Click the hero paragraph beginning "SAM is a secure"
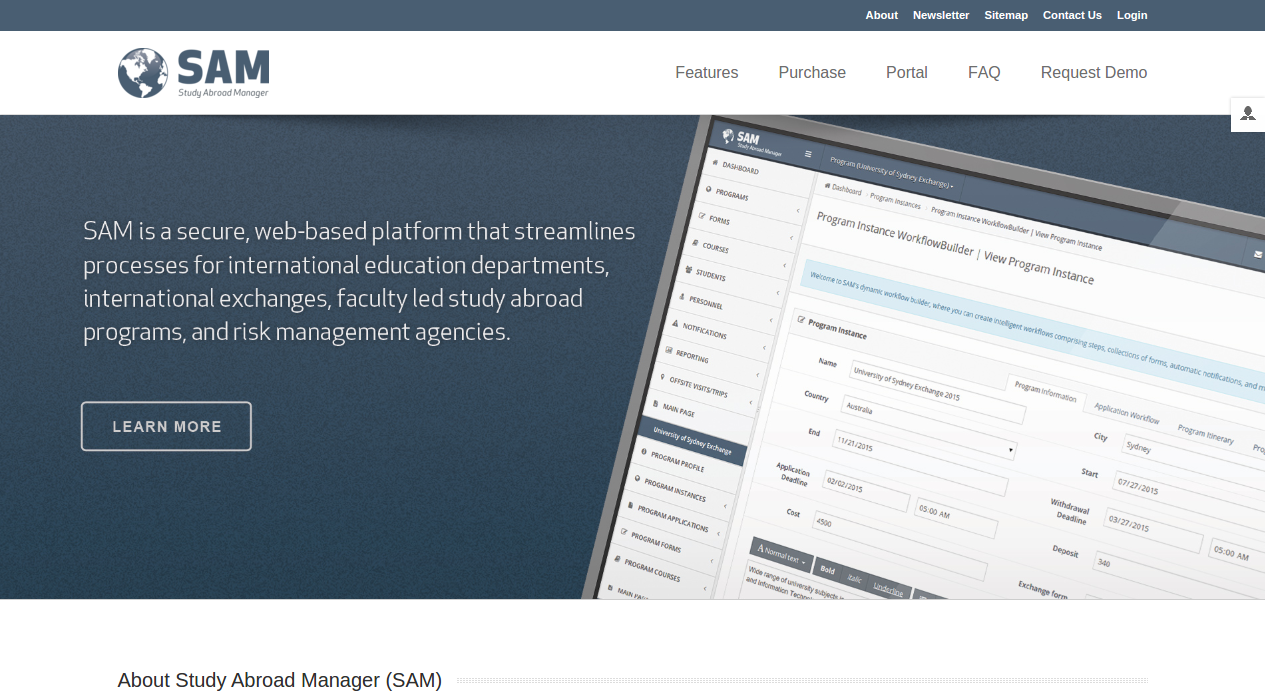The height and width of the screenshot is (699, 1265). click(359, 281)
